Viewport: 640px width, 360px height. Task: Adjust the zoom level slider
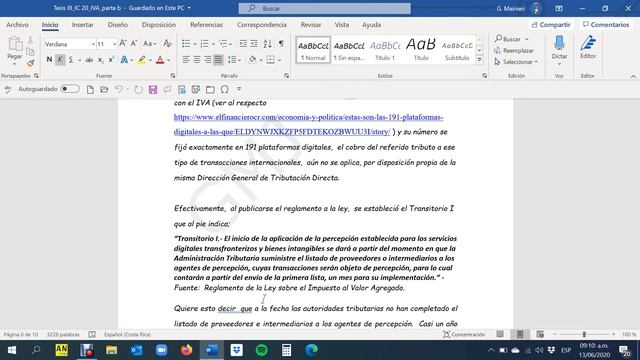coord(584,334)
